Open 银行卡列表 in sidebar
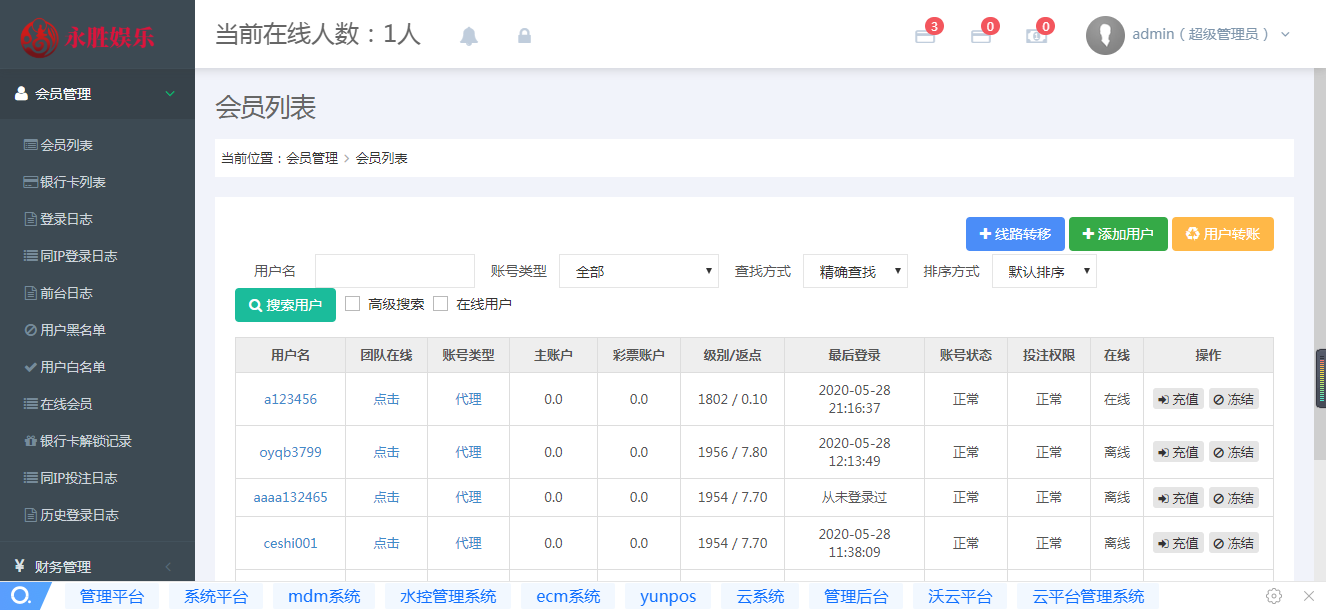Viewport: 1326px width, 610px height. (72, 182)
